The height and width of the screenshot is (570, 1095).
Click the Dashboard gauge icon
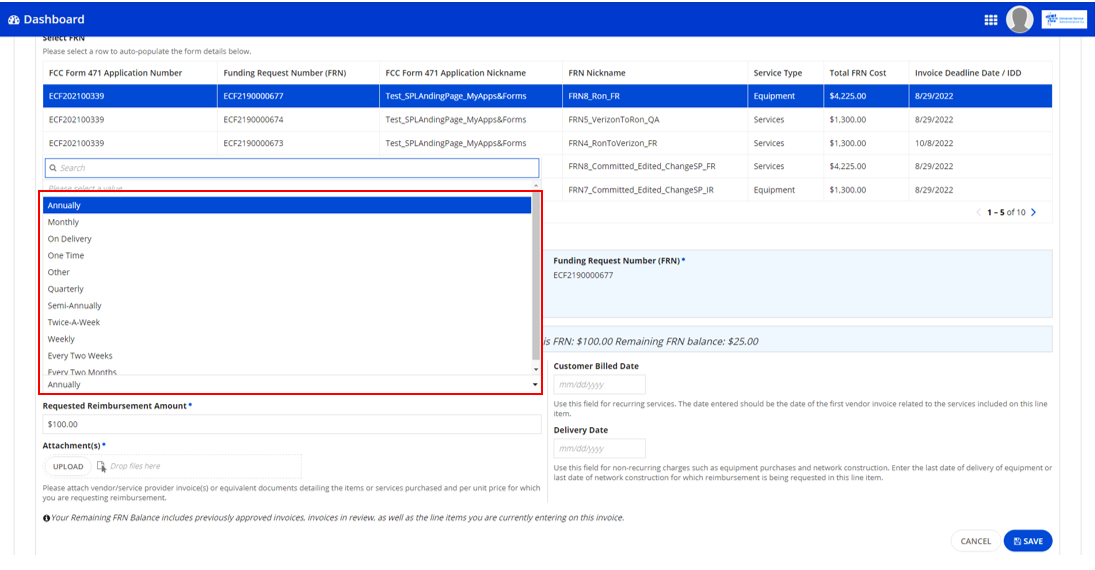click(x=13, y=20)
